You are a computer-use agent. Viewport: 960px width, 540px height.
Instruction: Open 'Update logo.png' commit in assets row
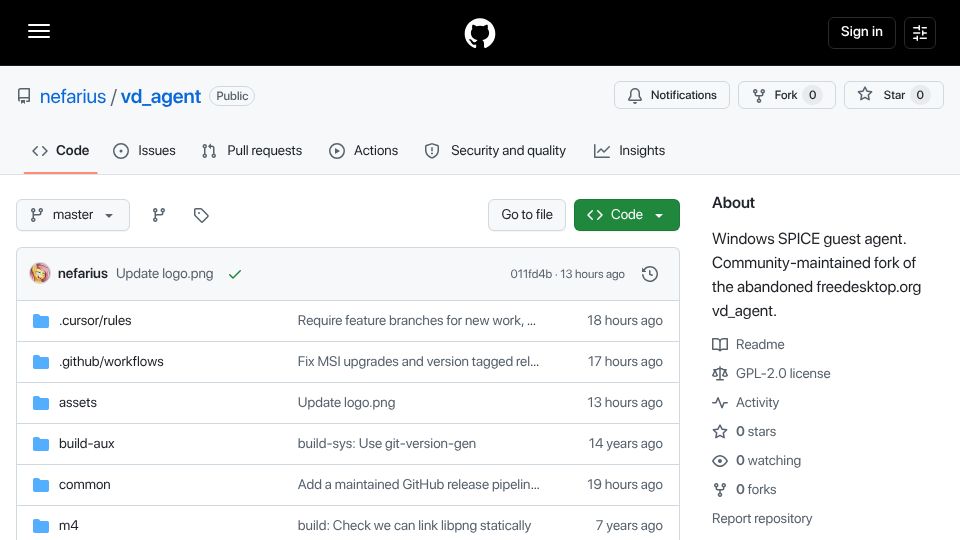point(346,403)
